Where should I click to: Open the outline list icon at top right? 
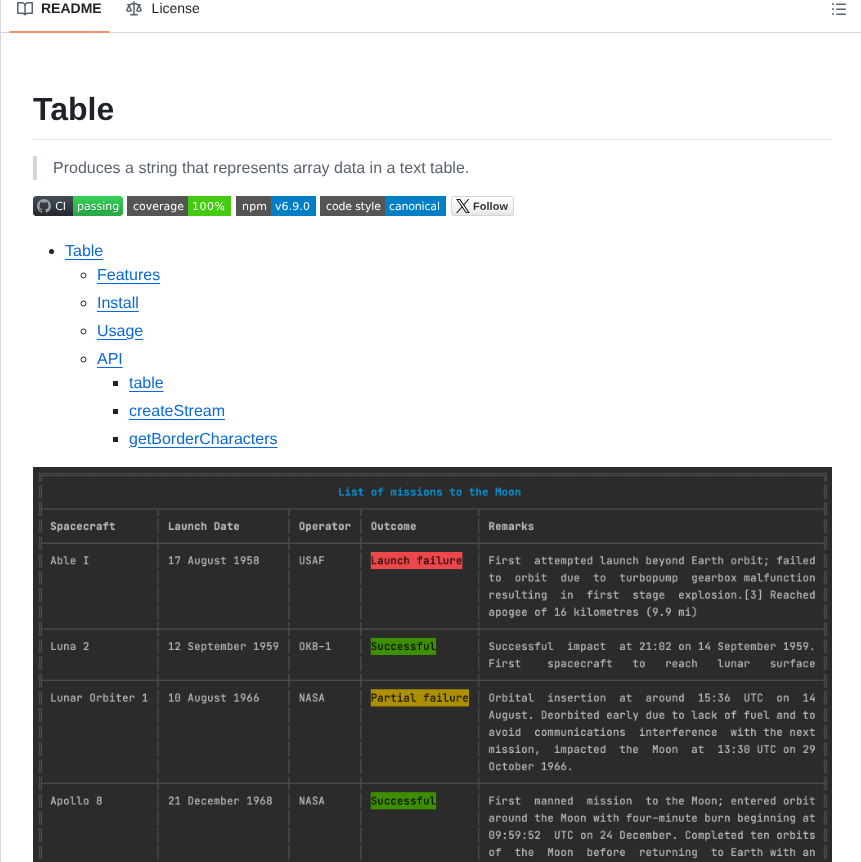pos(838,8)
